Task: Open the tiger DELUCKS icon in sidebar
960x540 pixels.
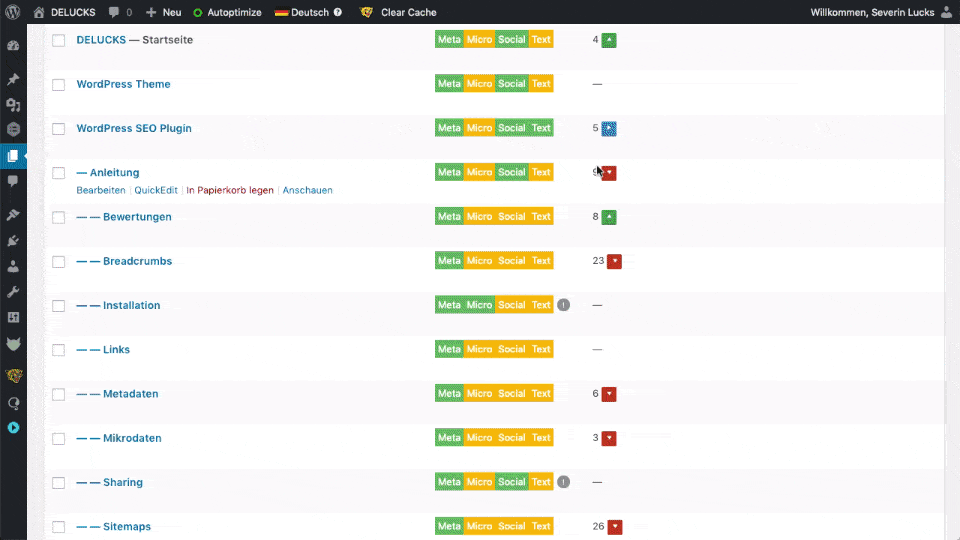Action: click(13, 375)
